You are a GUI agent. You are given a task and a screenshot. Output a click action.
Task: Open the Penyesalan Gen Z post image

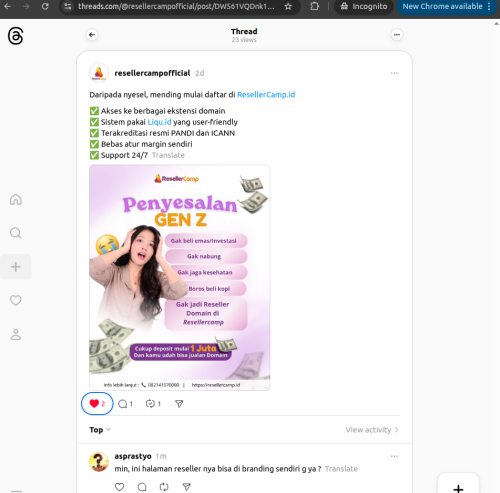coord(180,277)
